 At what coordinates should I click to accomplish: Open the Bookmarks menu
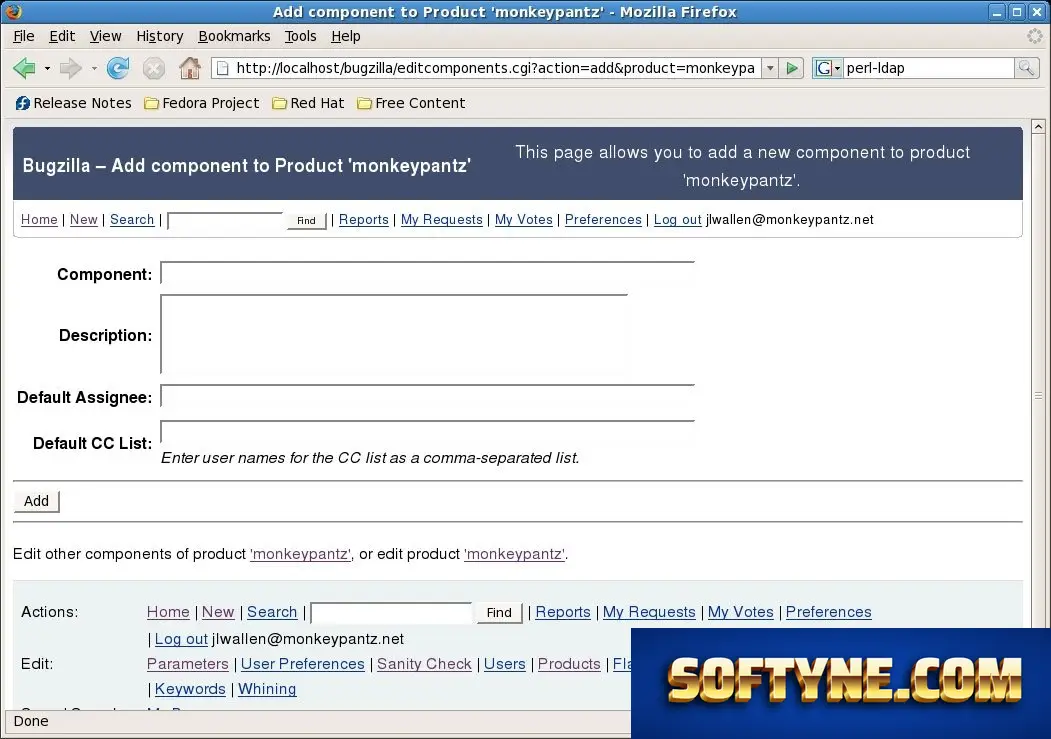234,36
